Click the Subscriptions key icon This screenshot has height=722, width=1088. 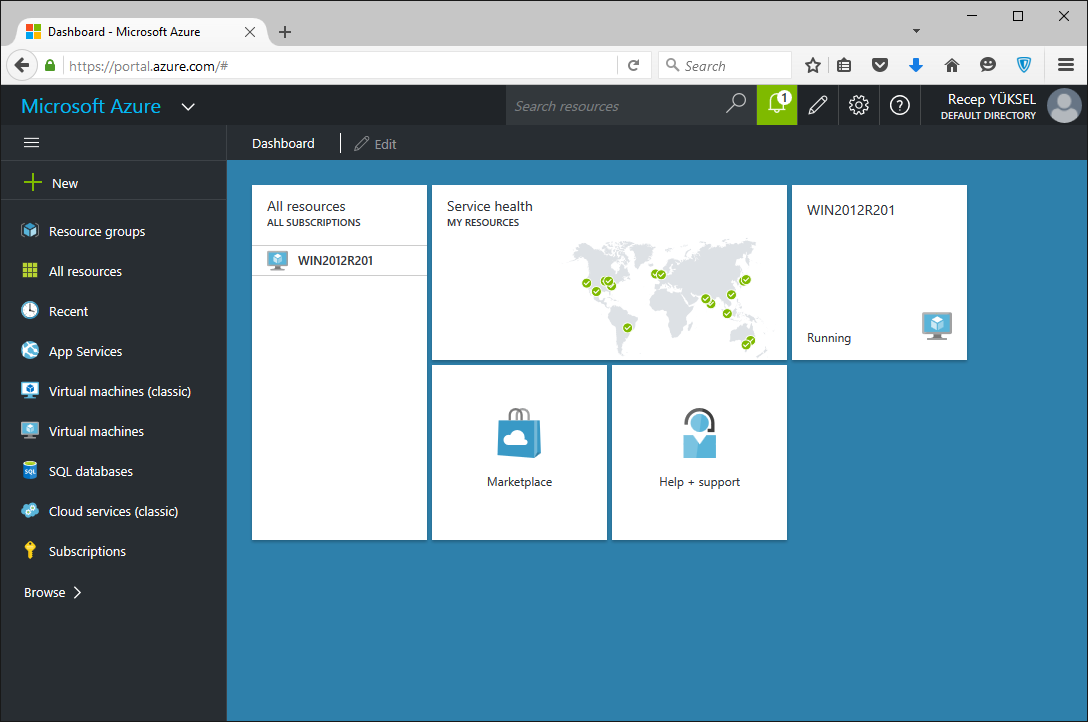click(30, 550)
